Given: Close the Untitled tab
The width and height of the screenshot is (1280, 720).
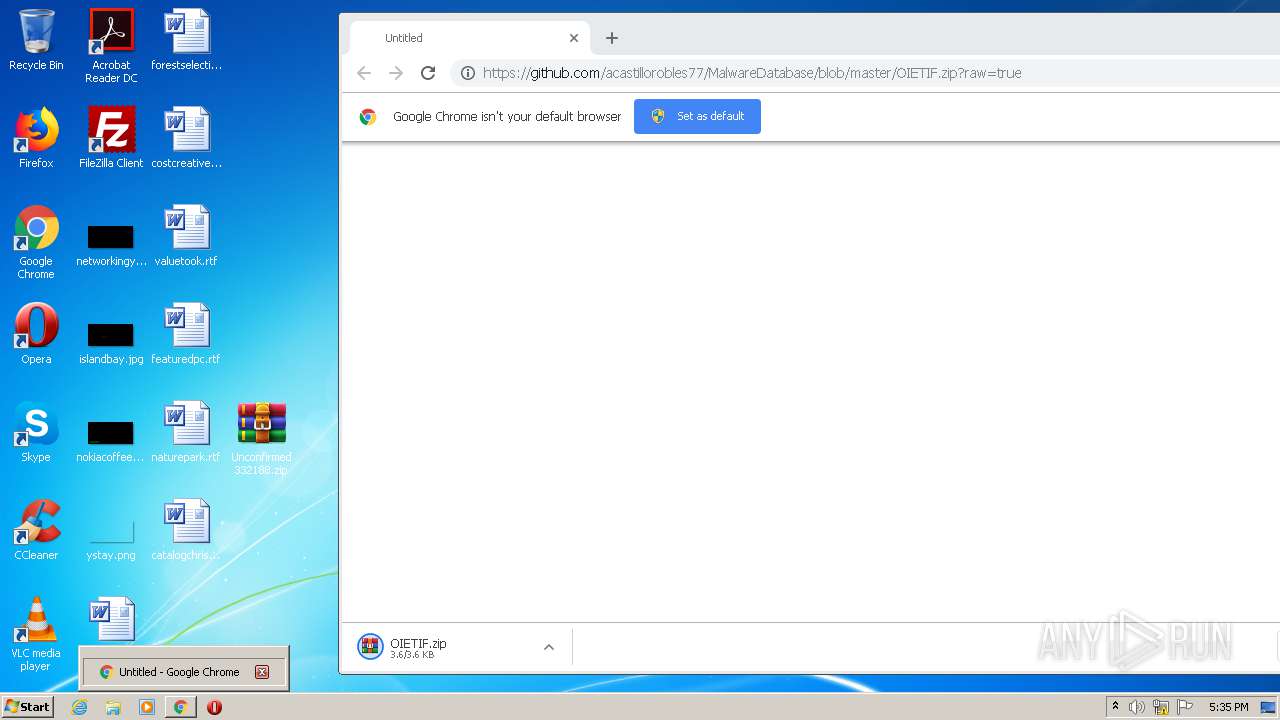Looking at the screenshot, I should click(x=574, y=38).
